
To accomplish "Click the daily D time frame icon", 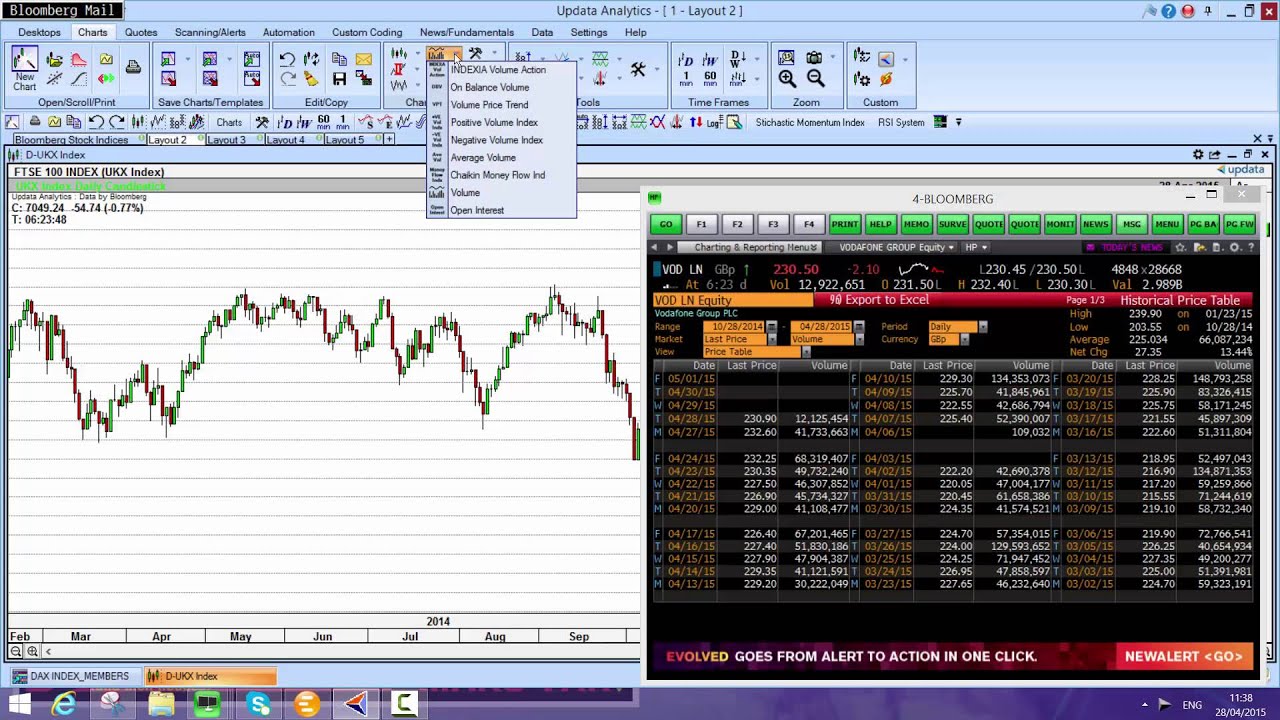I will [686, 60].
